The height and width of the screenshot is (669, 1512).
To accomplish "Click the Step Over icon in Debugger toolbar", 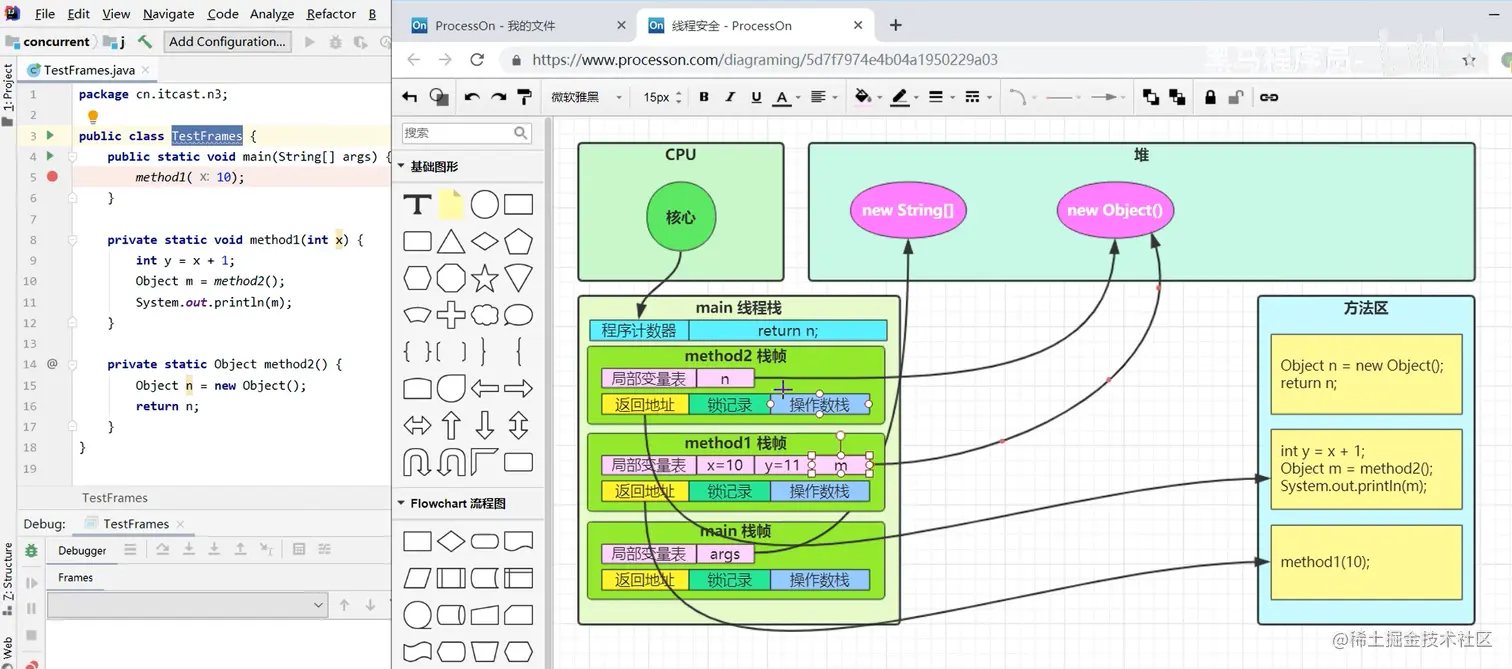I will tap(162, 549).
